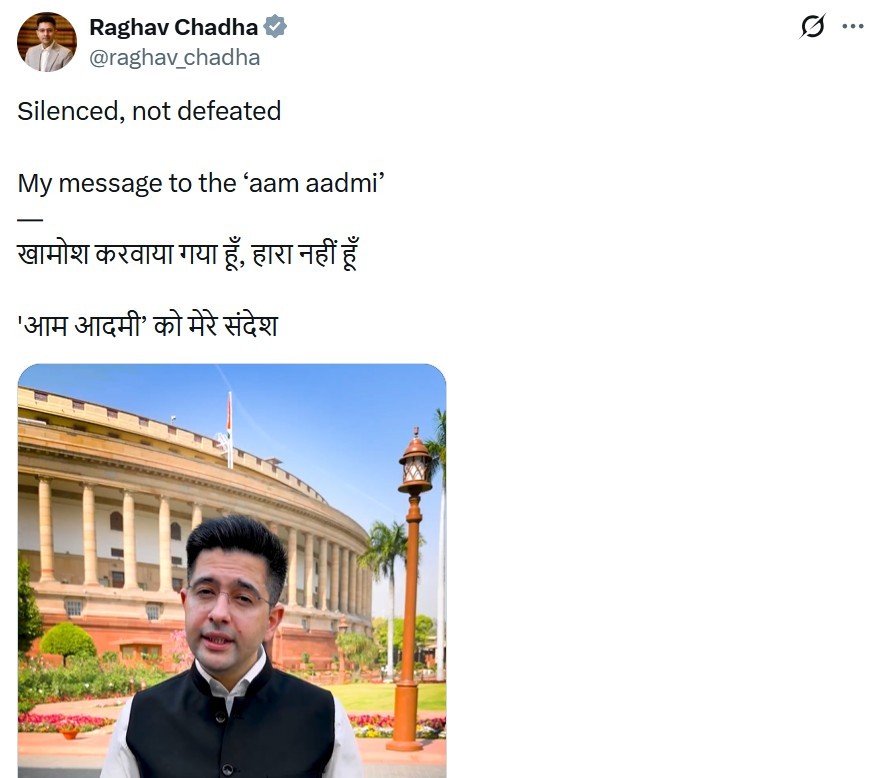Open the @raghav_chadha handle link
Viewport: 876px width, 778px height.
coord(174,58)
